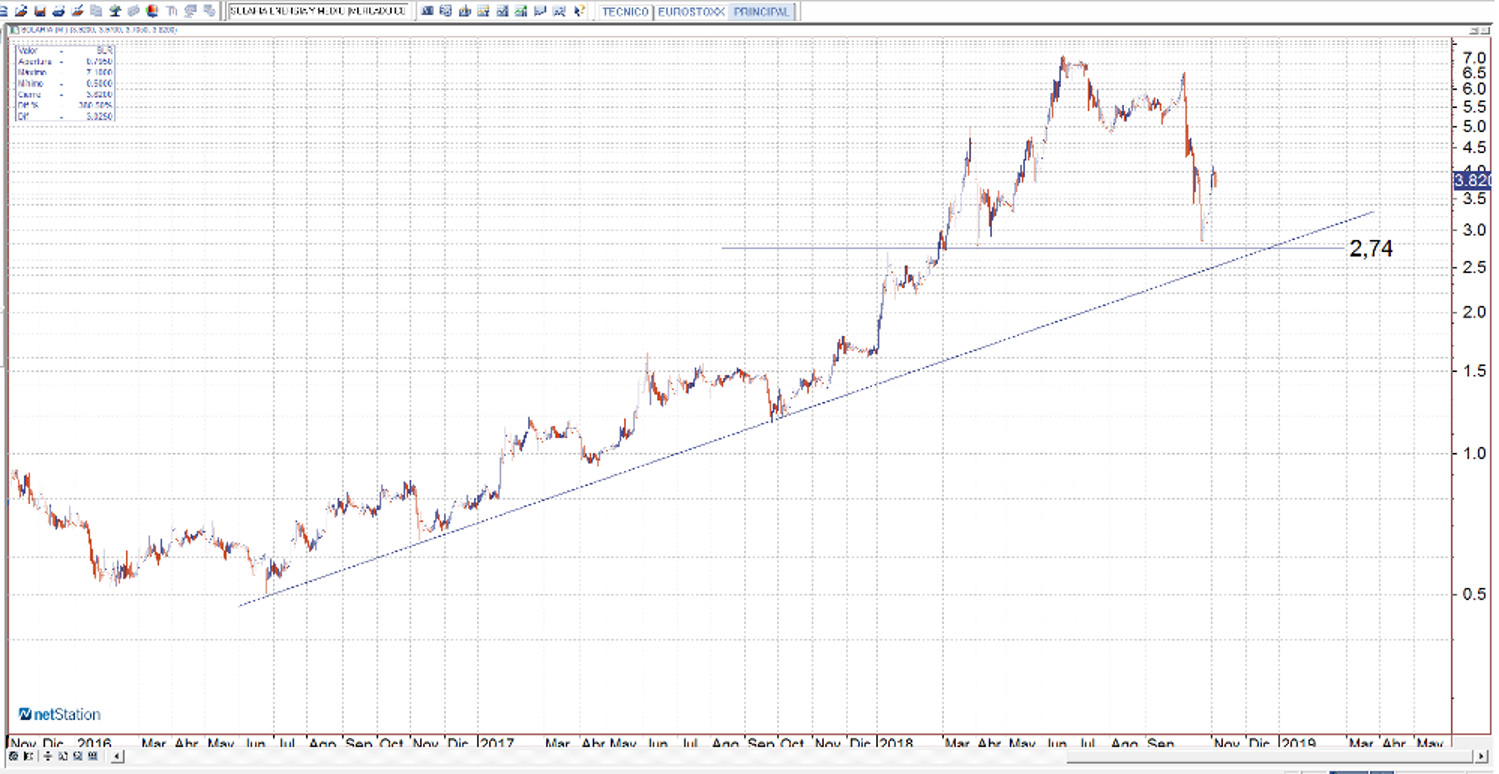The height and width of the screenshot is (774, 1499).
Task: Click the 2017 label on the time axis
Action: click(x=497, y=744)
